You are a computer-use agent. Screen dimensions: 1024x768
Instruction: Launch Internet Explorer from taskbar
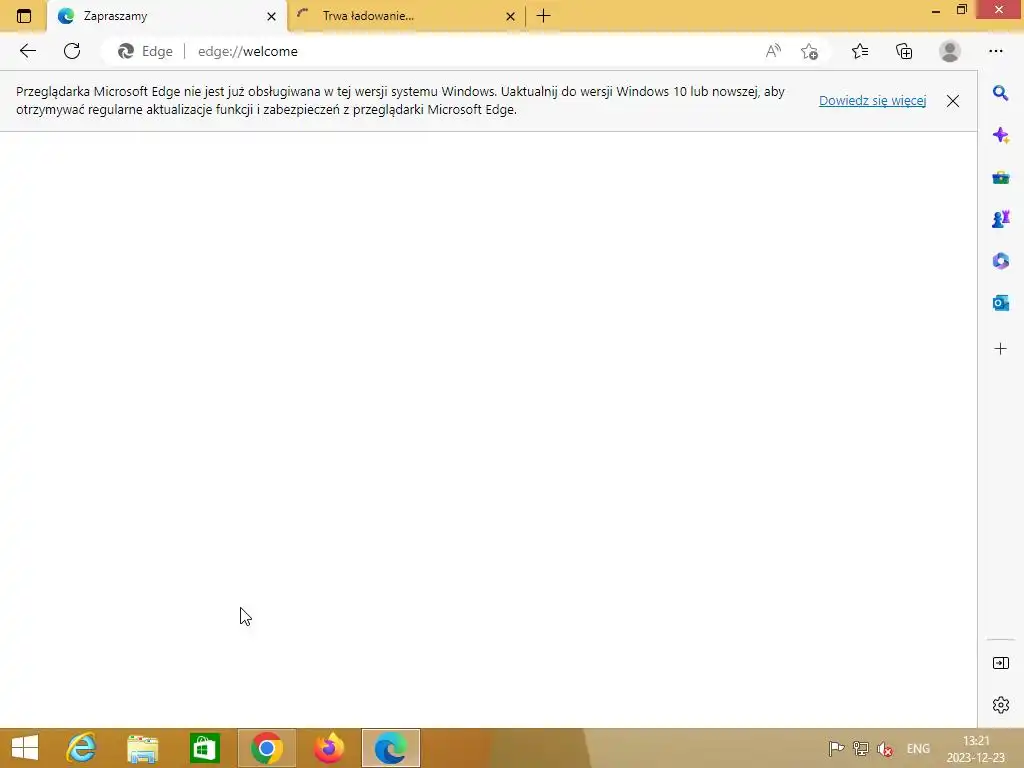pos(81,748)
